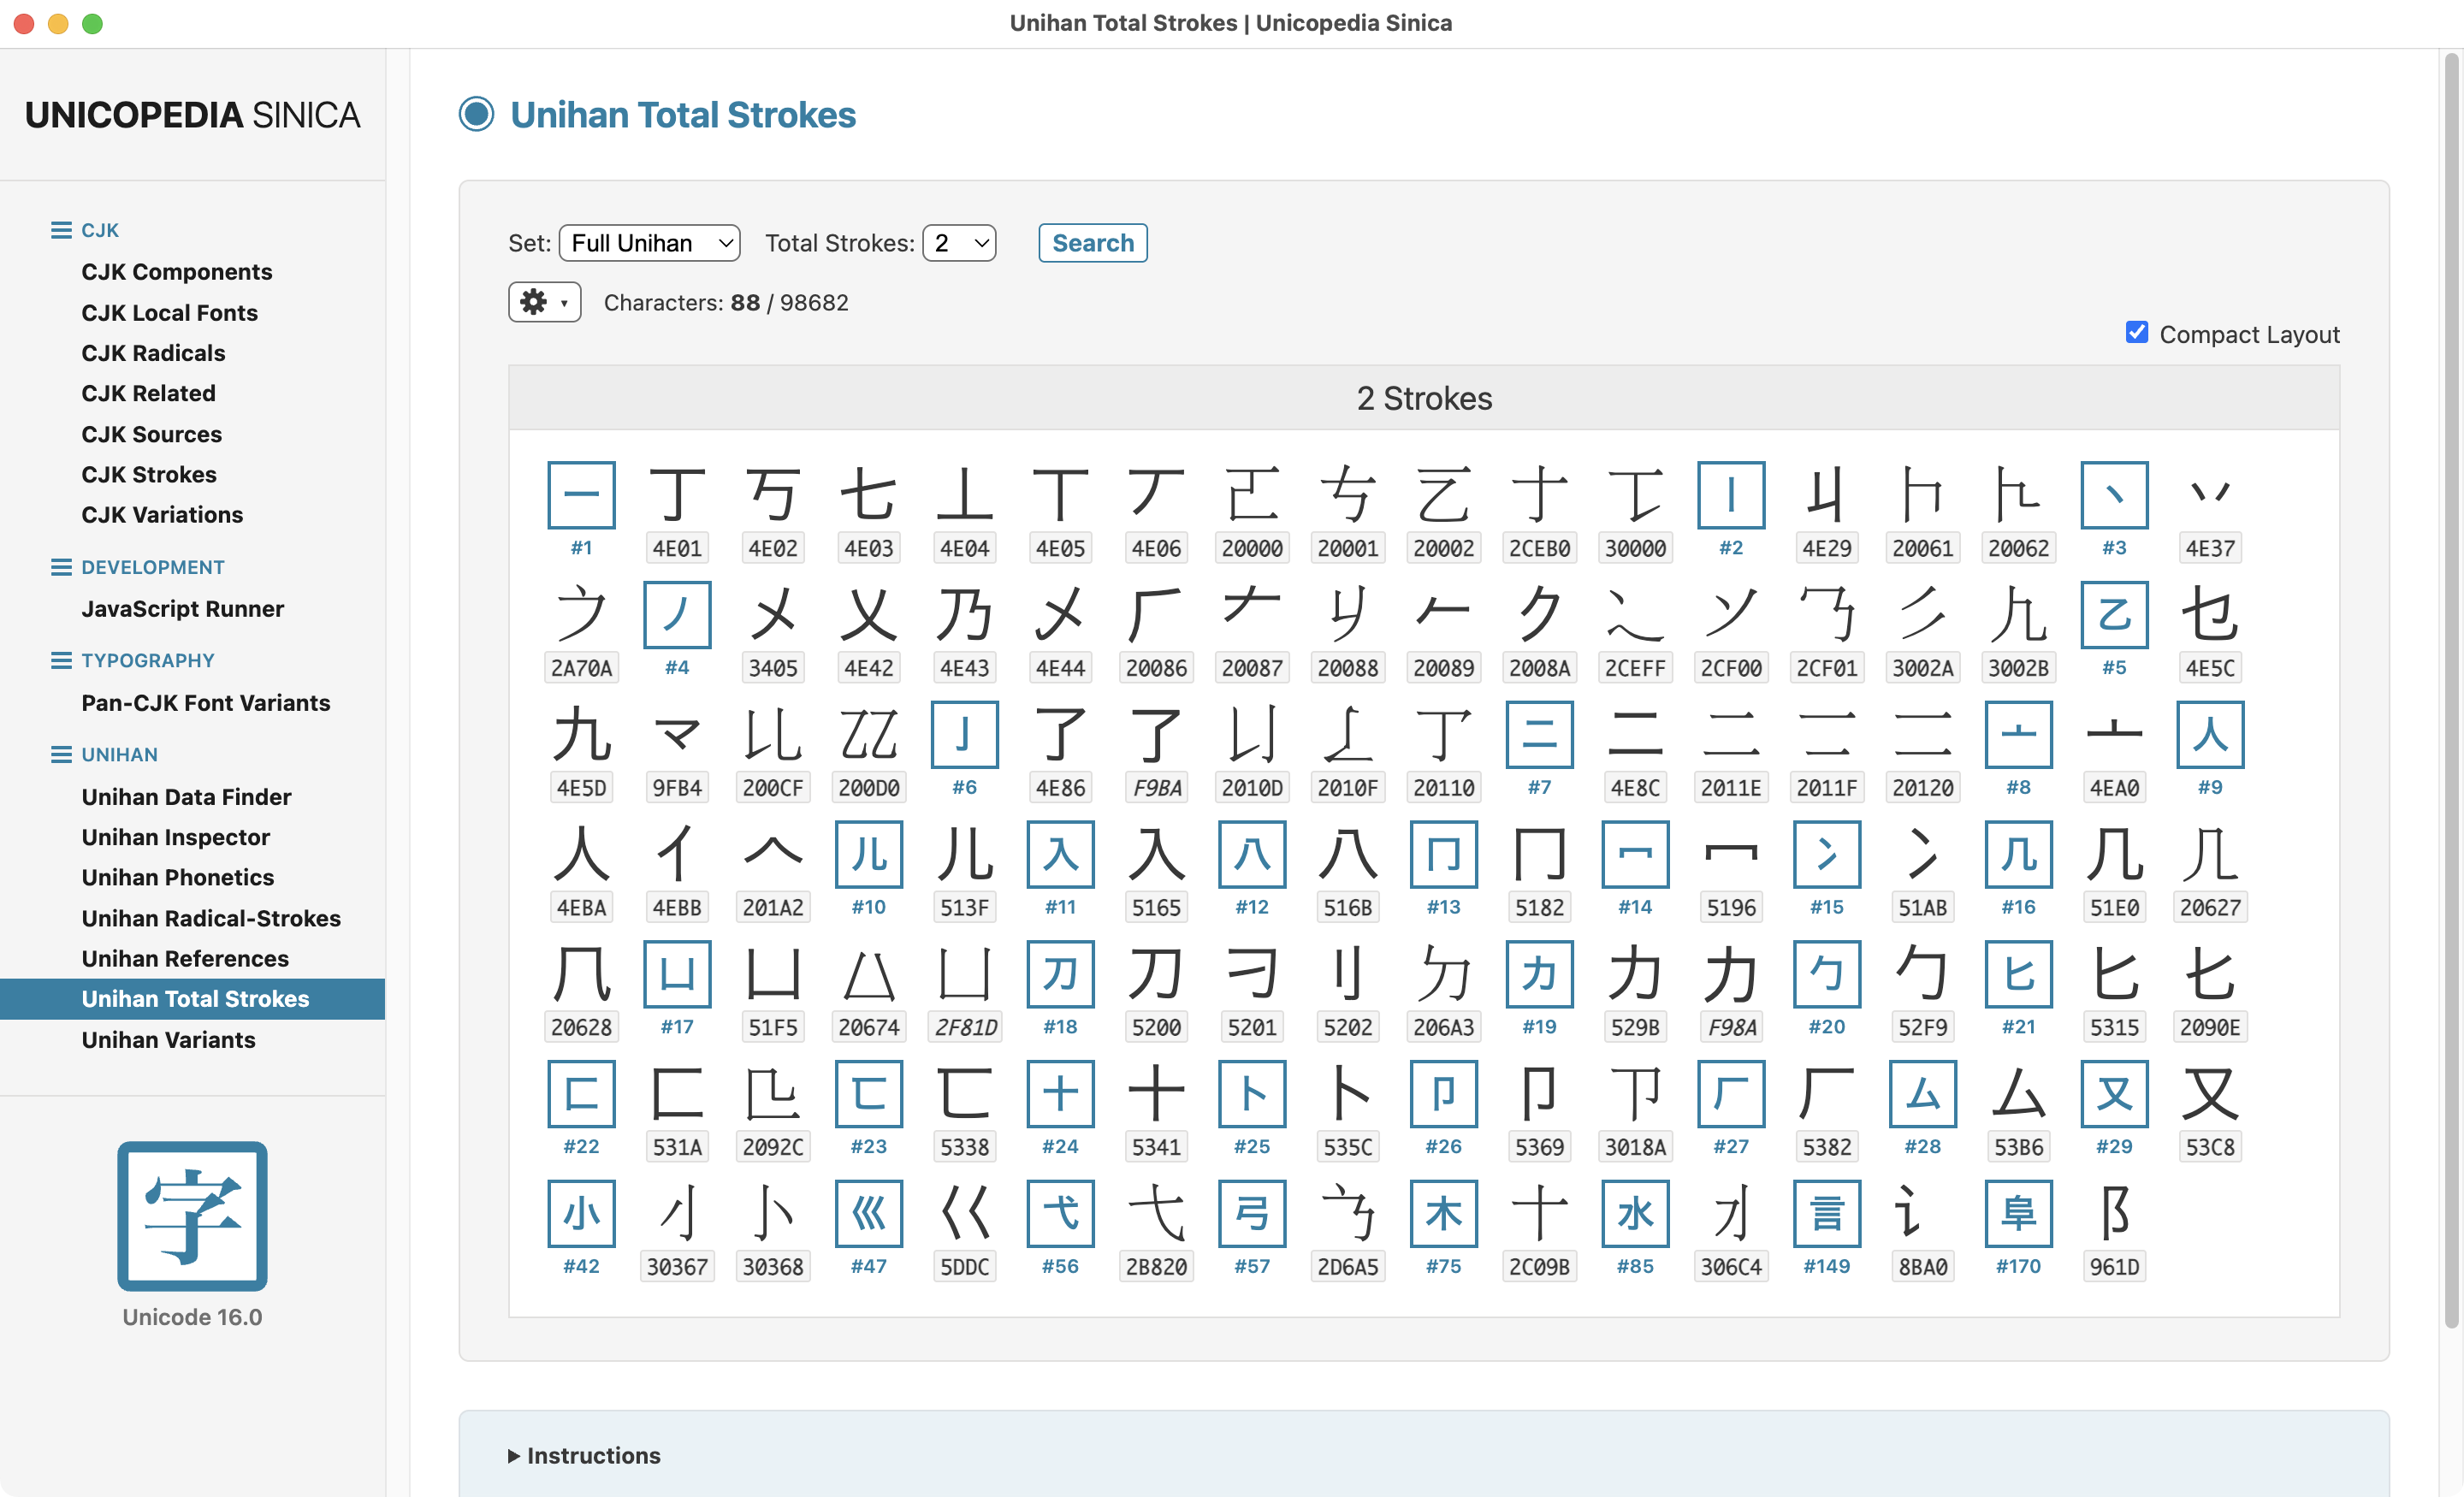Open the Set dropdown showing Full Unihan
This screenshot has height=1497, width=2464.
(x=650, y=243)
